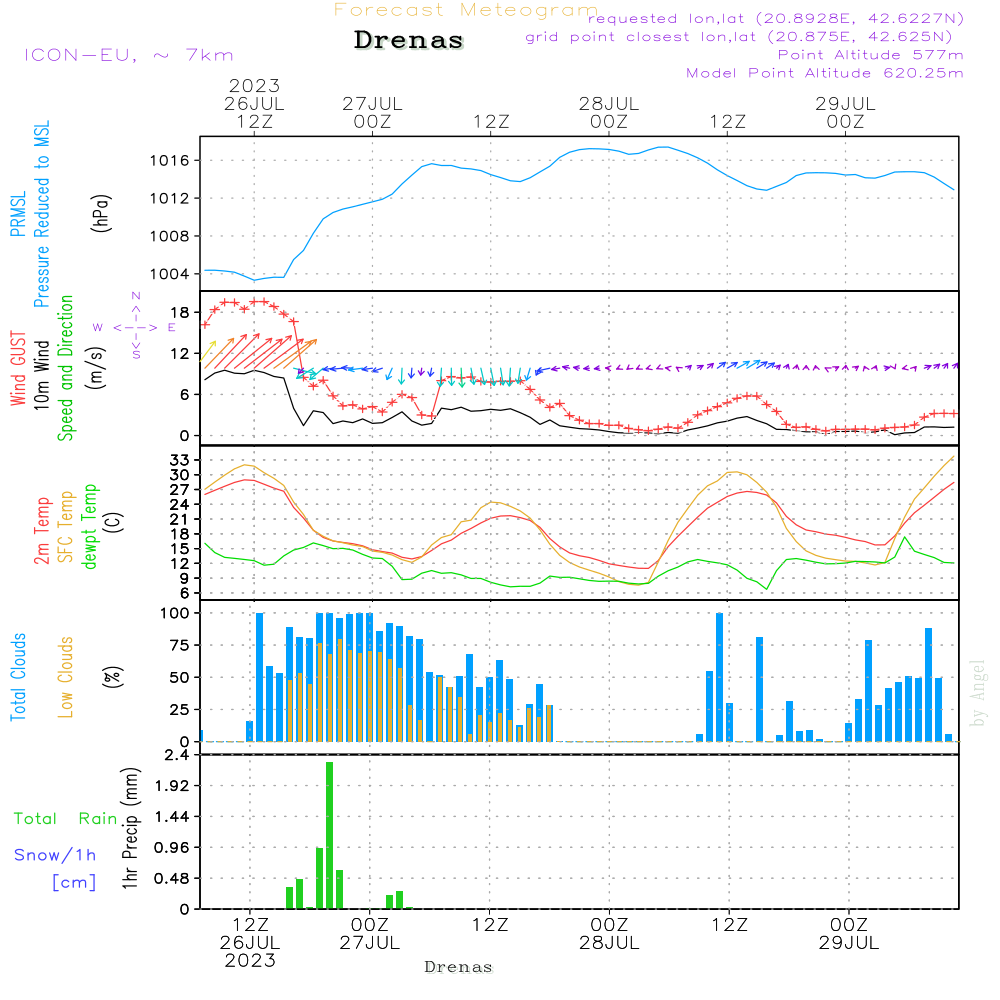The width and height of the screenshot is (1000, 1000).
Task: Click the requested lon,lat coordinates line
Action: coord(776,18)
